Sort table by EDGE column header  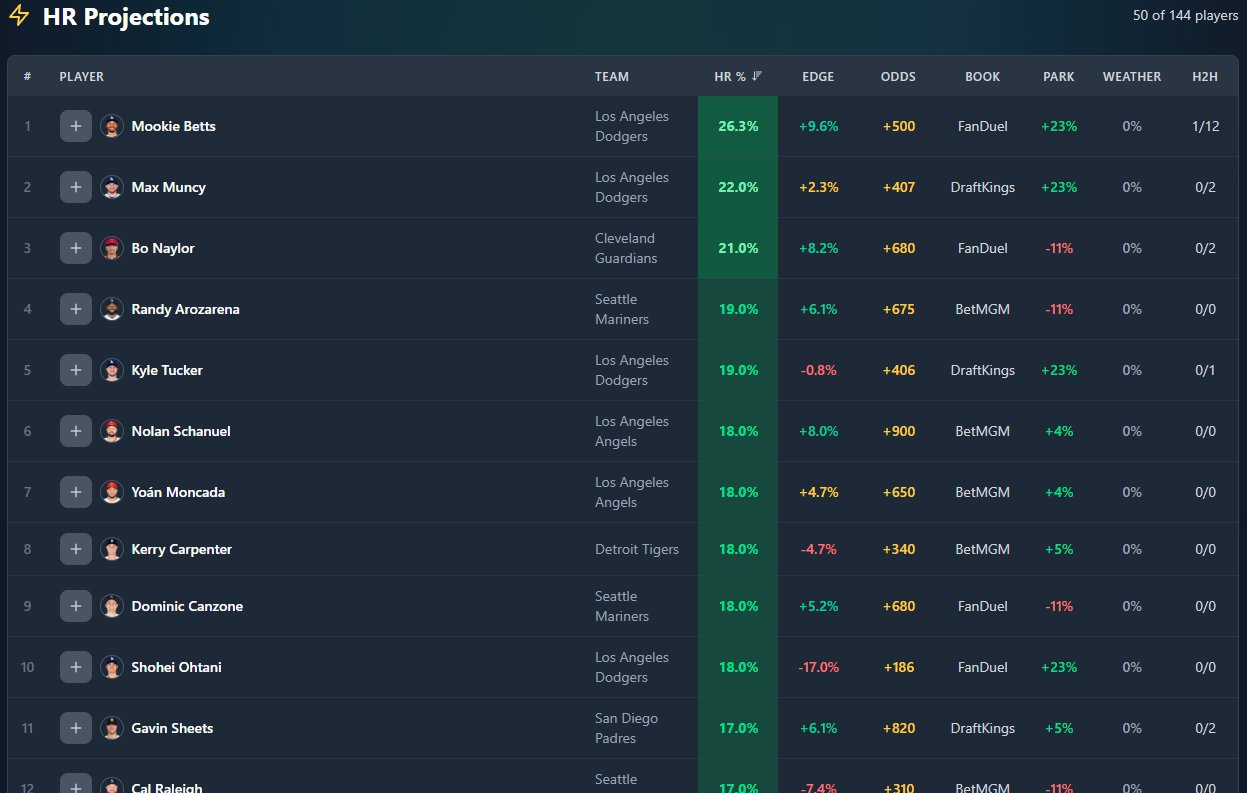click(x=818, y=76)
